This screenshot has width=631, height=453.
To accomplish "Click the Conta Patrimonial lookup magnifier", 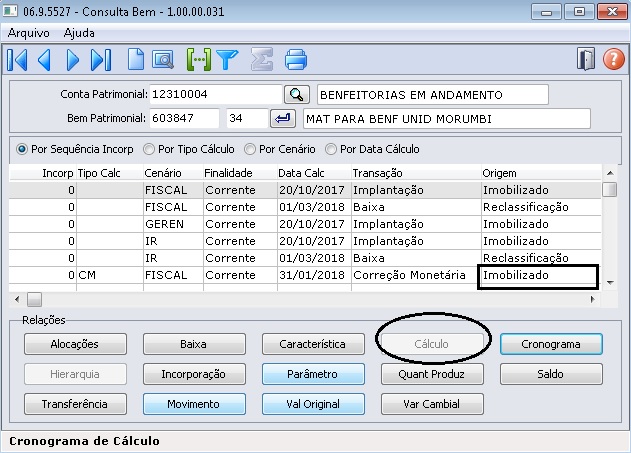I will [x=297, y=95].
